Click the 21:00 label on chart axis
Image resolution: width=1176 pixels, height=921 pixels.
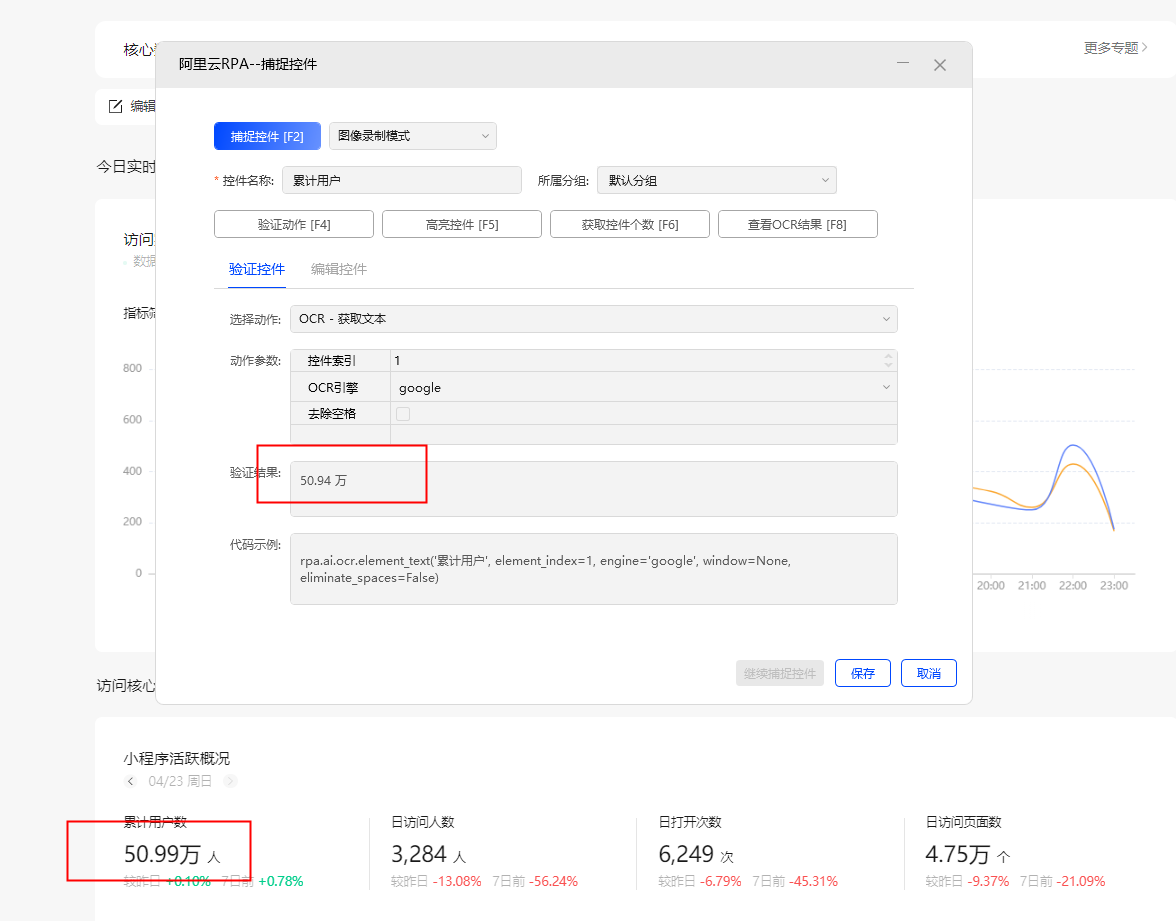[1031, 586]
